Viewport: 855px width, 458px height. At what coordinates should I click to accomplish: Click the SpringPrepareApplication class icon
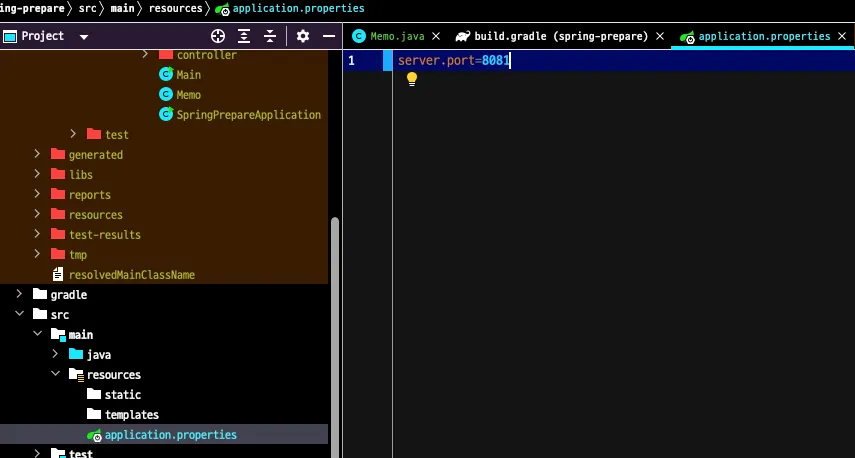pos(166,114)
